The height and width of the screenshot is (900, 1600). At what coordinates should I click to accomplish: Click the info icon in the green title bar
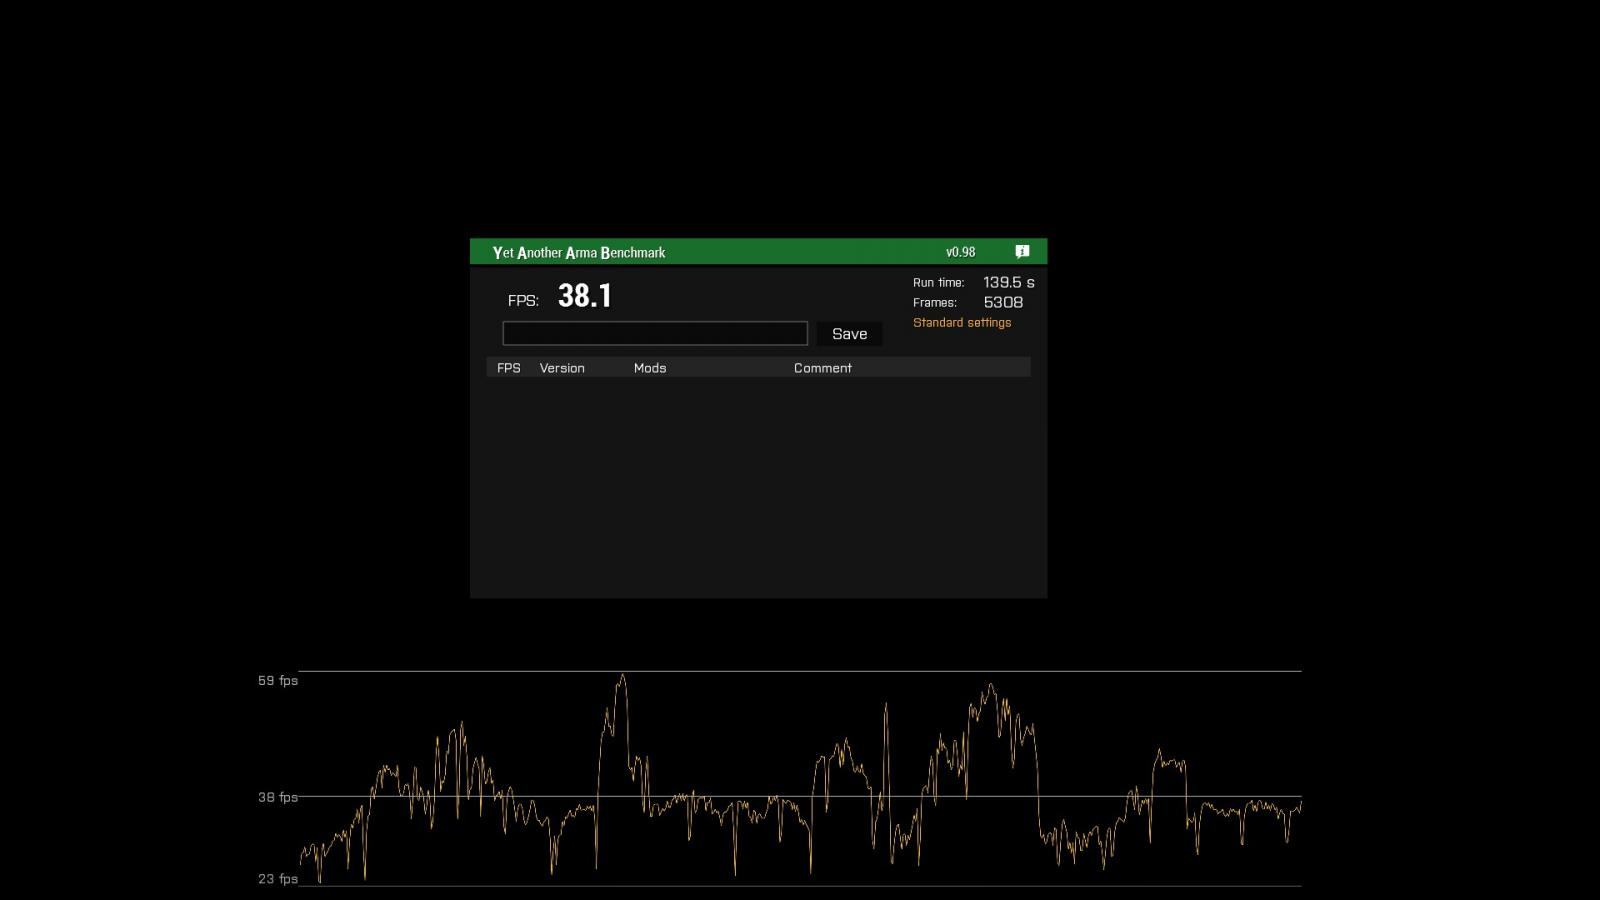1022,252
